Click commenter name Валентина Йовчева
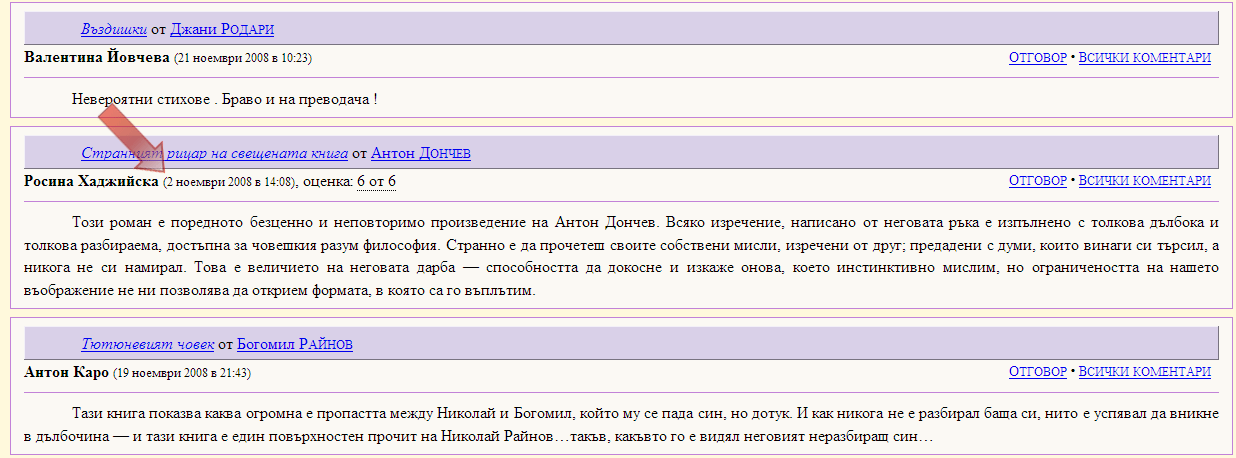1236x458 pixels. [x=96, y=58]
